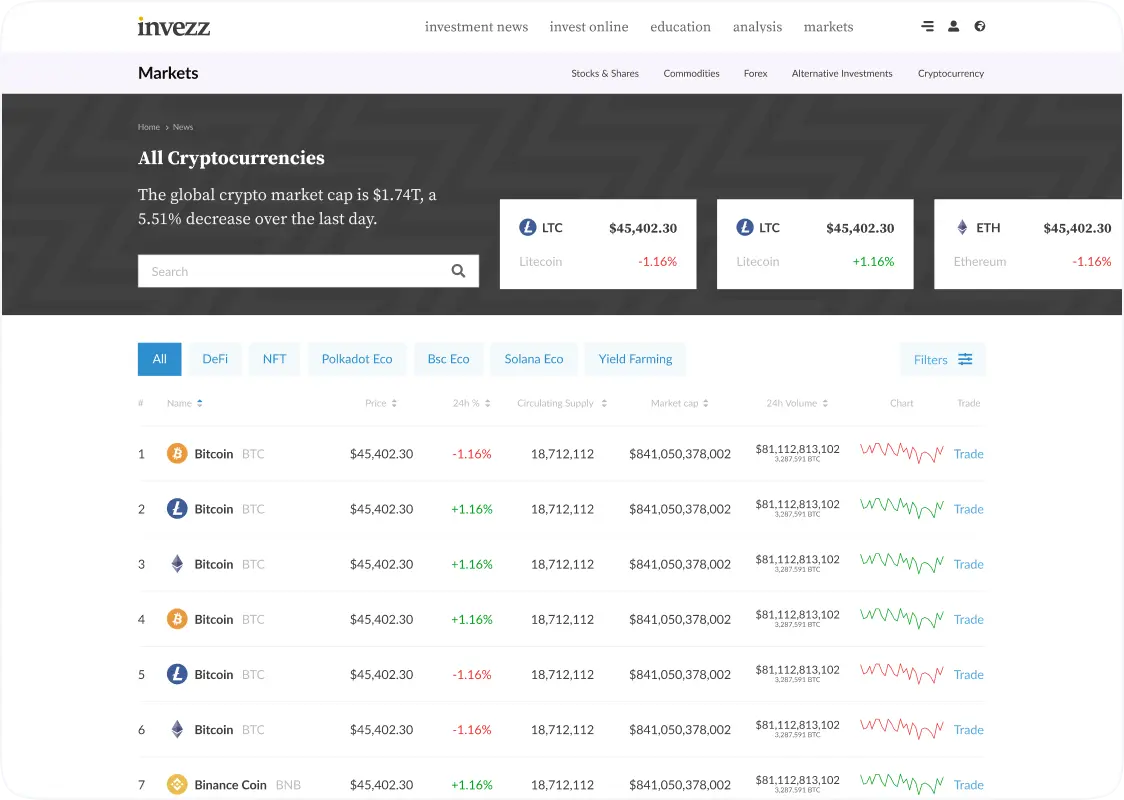Image resolution: width=1124 pixels, height=800 pixels.
Task: Click the Ethereum icon on the ETH card
Action: [x=962, y=228]
